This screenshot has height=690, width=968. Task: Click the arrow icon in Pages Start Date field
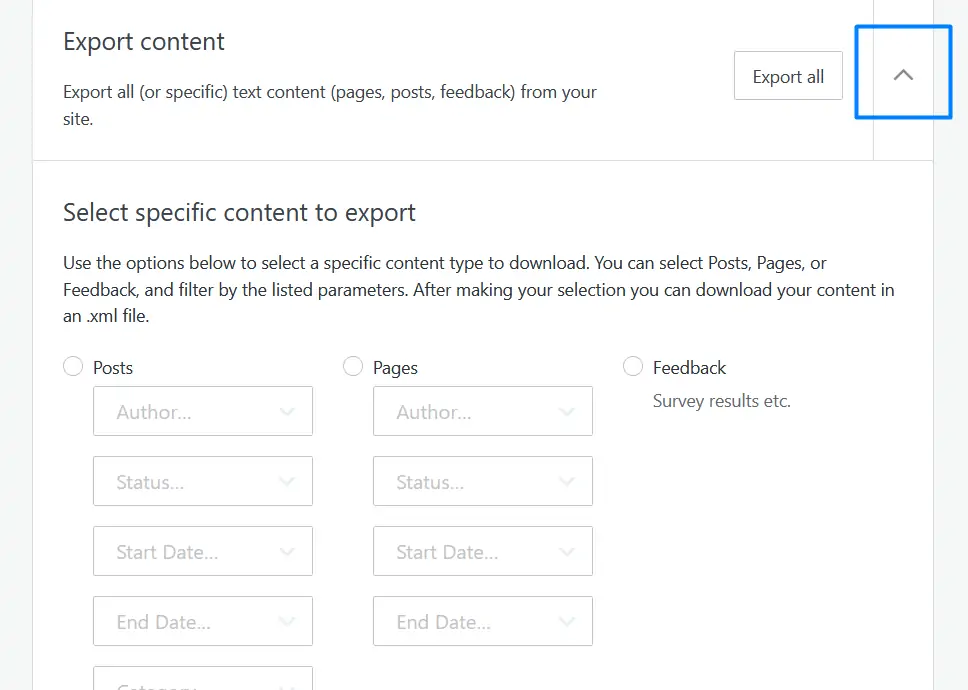(x=567, y=552)
